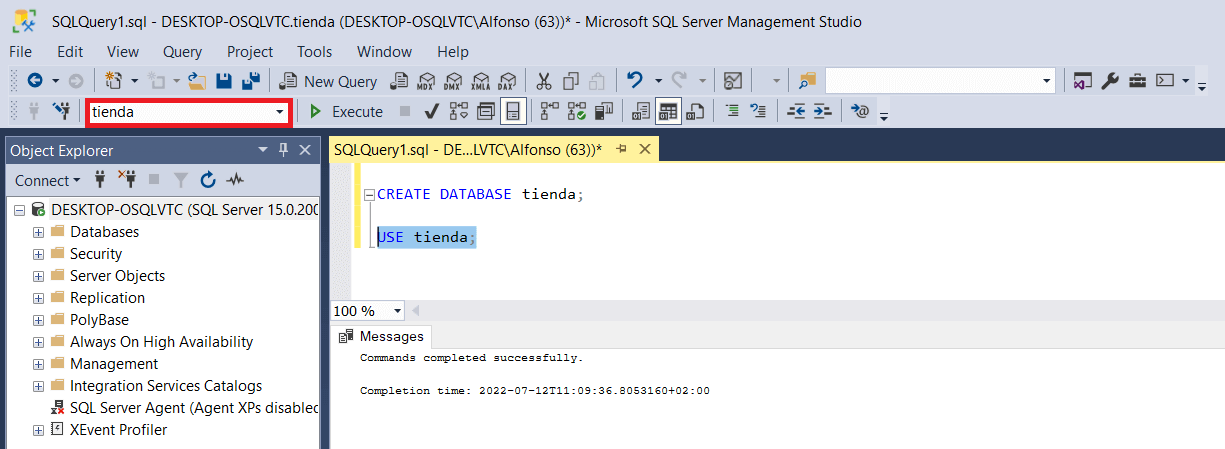The width and height of the screenshot is (1225, 449).
Task: Open the 100 % zoom dropdown
Action: coord(397,311)
